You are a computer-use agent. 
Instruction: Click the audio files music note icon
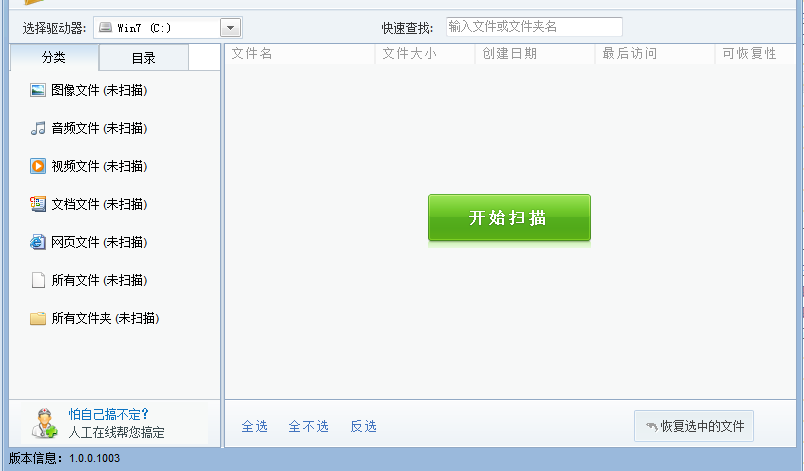(x=38, y=128)
